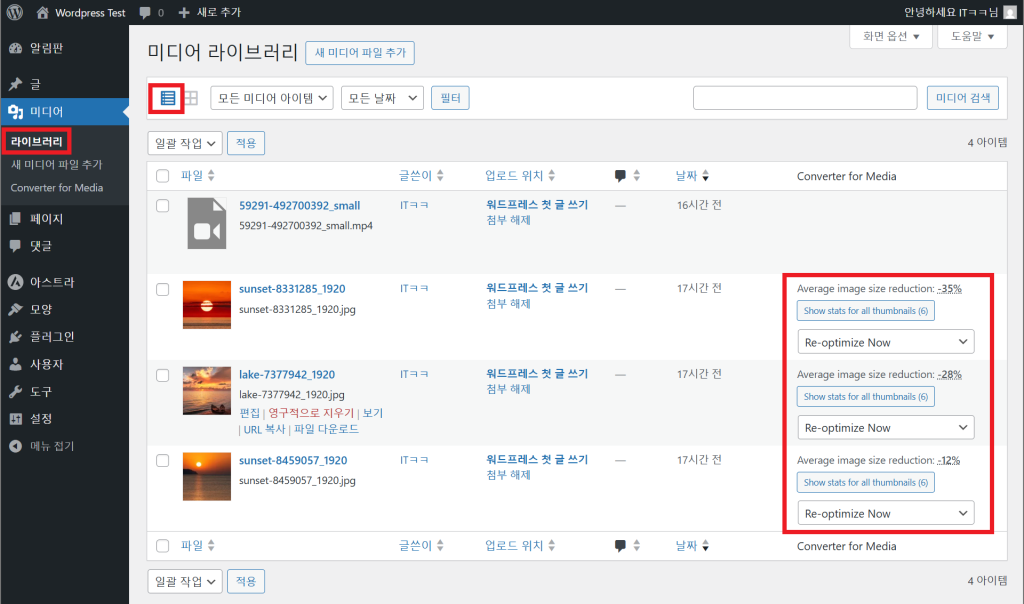Sort table by 파일 column header
The image size is (1024, 604).
[197, 176]
